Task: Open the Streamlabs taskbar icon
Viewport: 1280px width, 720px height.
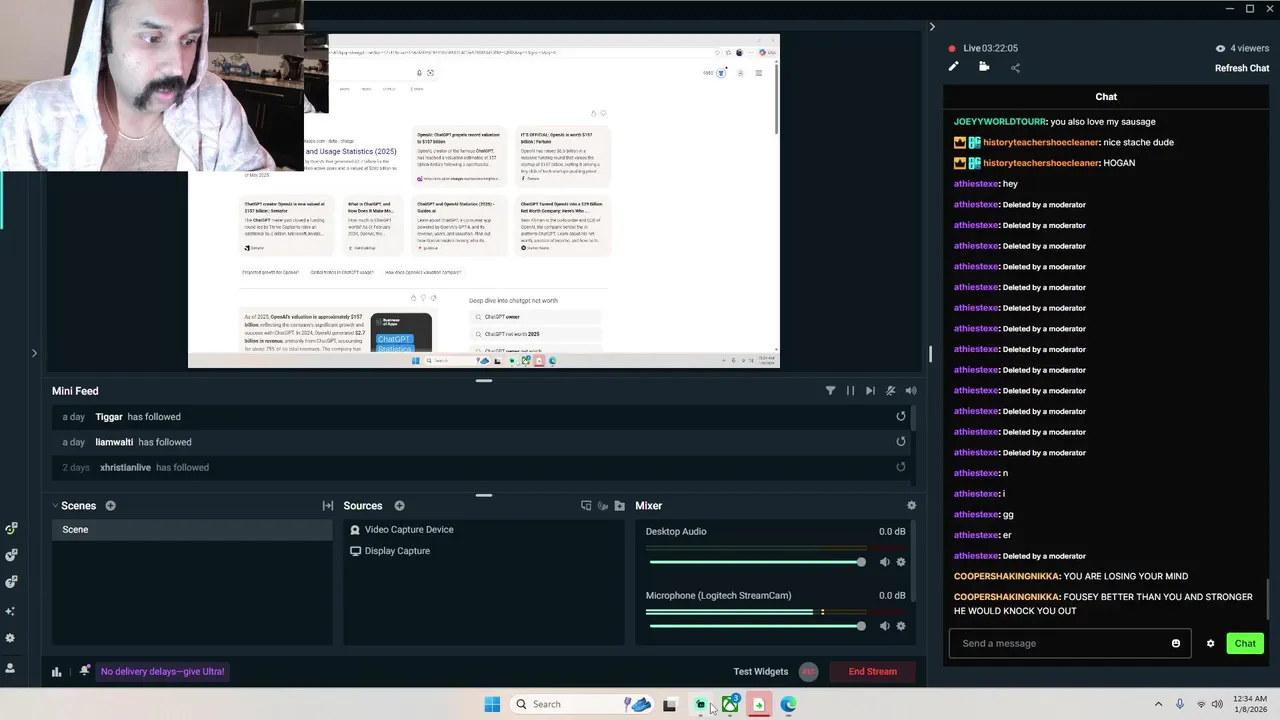Action: (x=701, y=705)
